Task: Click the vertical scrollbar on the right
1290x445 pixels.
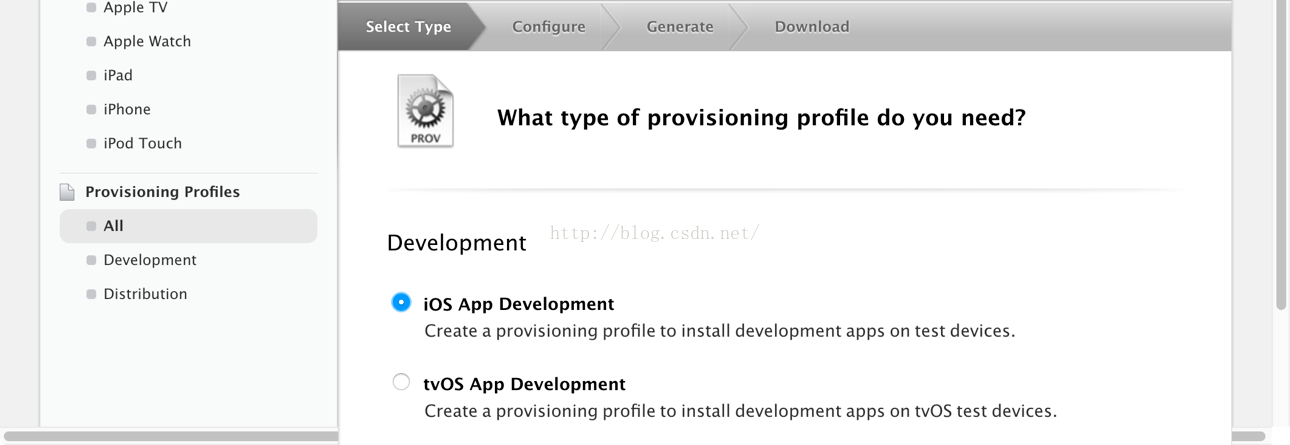Action: [1282, 155]
